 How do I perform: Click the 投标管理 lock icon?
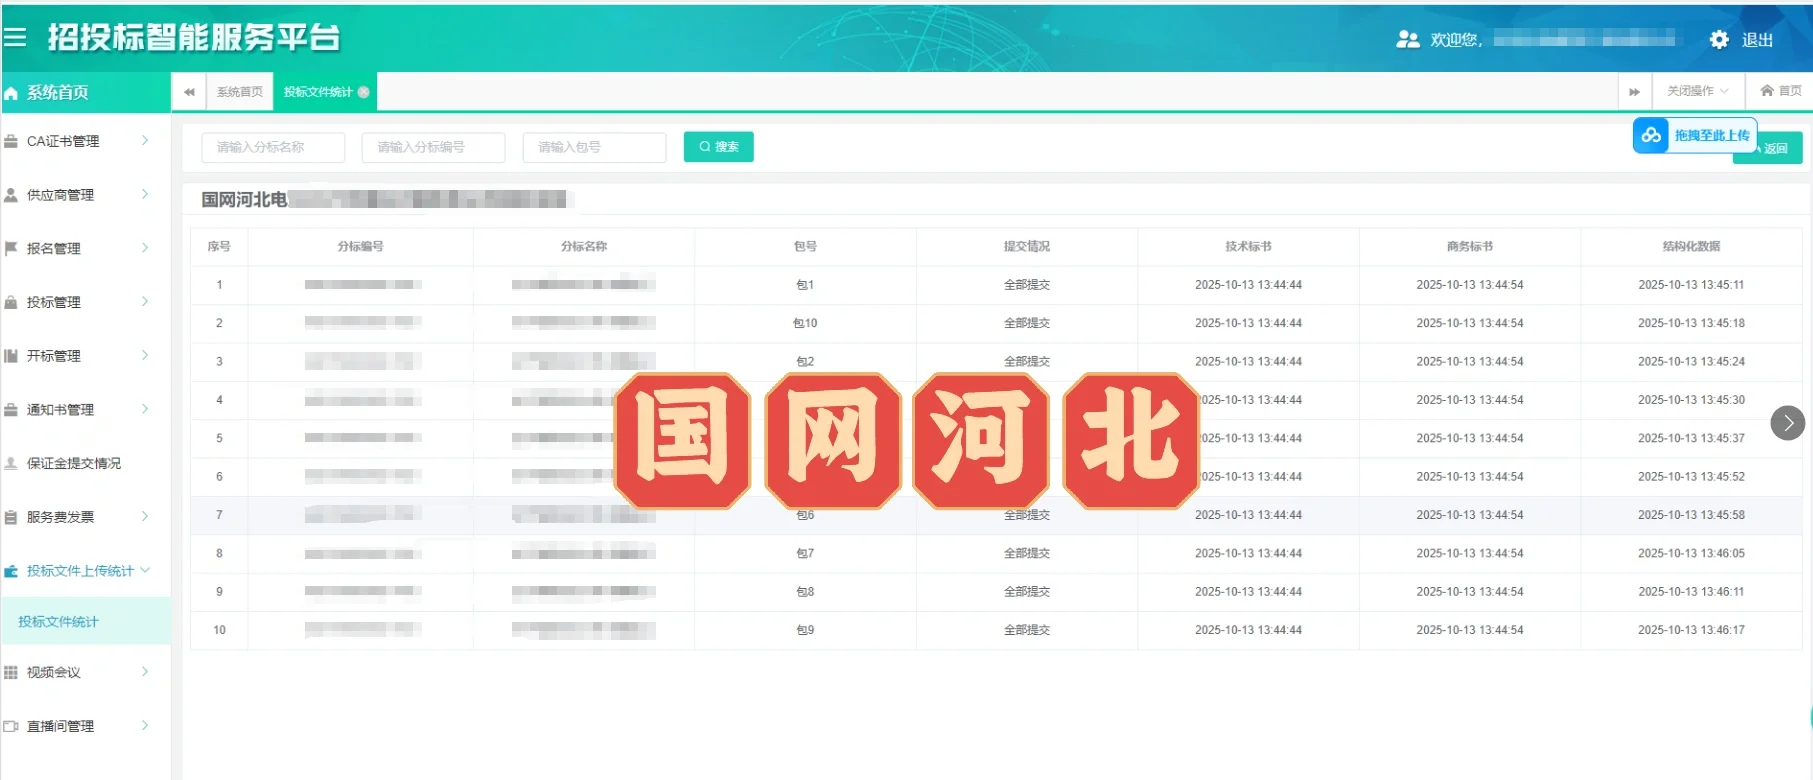11,302
